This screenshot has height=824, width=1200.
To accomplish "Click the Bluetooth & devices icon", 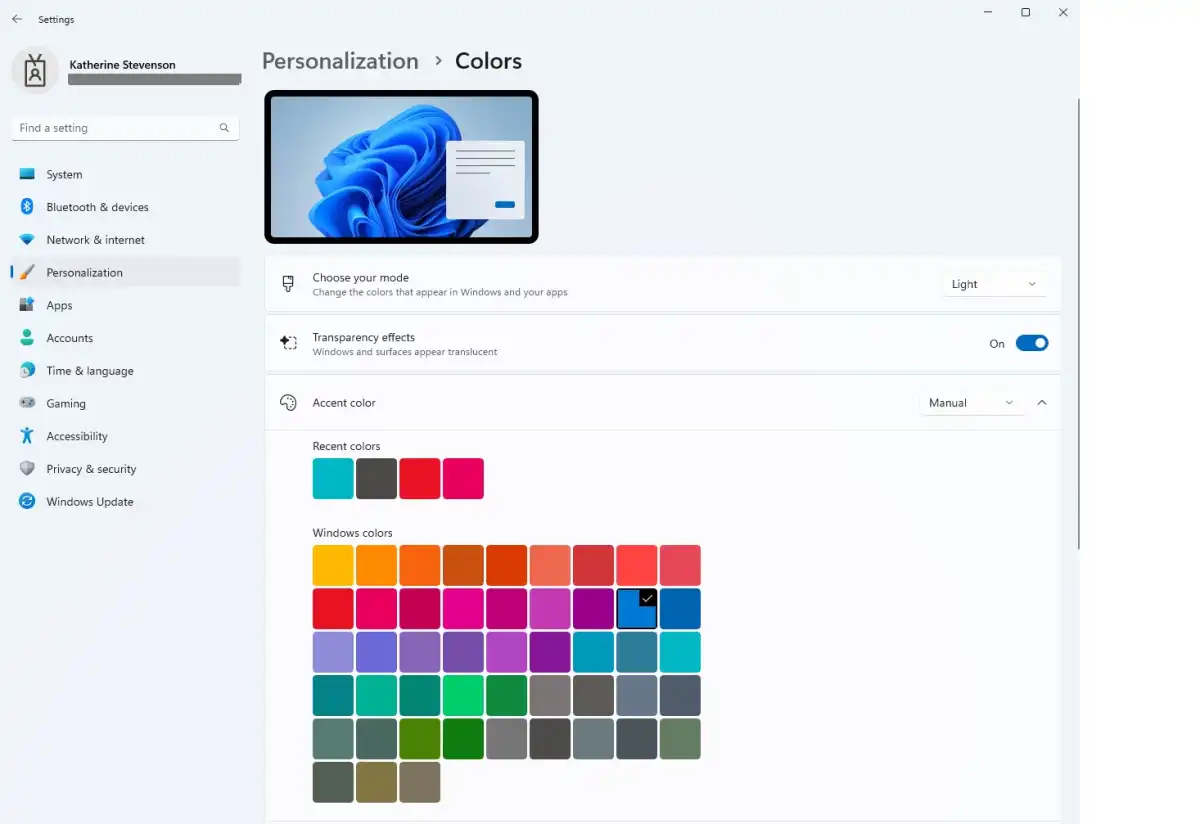I will tap(27, 207).
